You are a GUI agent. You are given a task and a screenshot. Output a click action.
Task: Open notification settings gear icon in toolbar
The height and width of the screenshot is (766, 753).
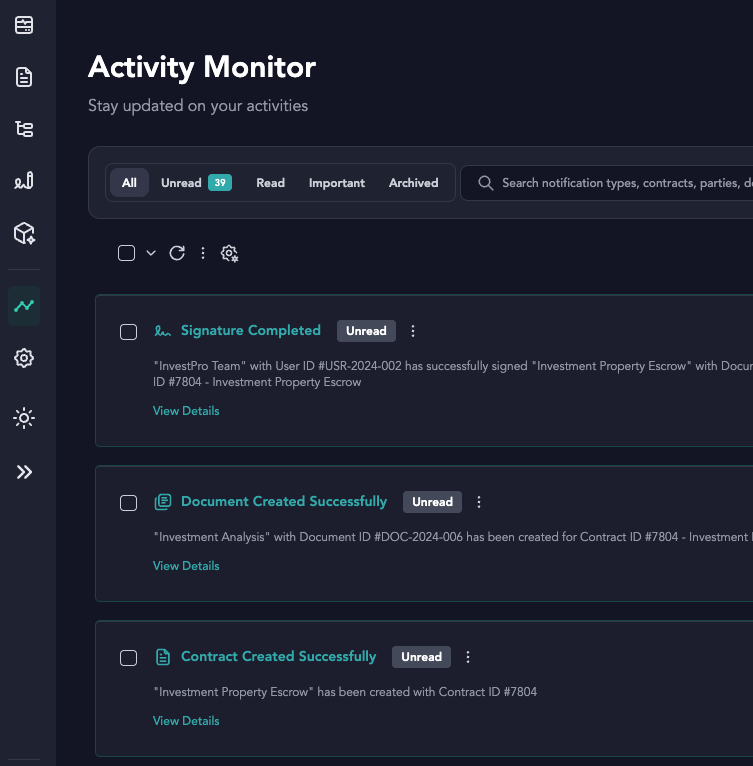(x=229, y=254)
